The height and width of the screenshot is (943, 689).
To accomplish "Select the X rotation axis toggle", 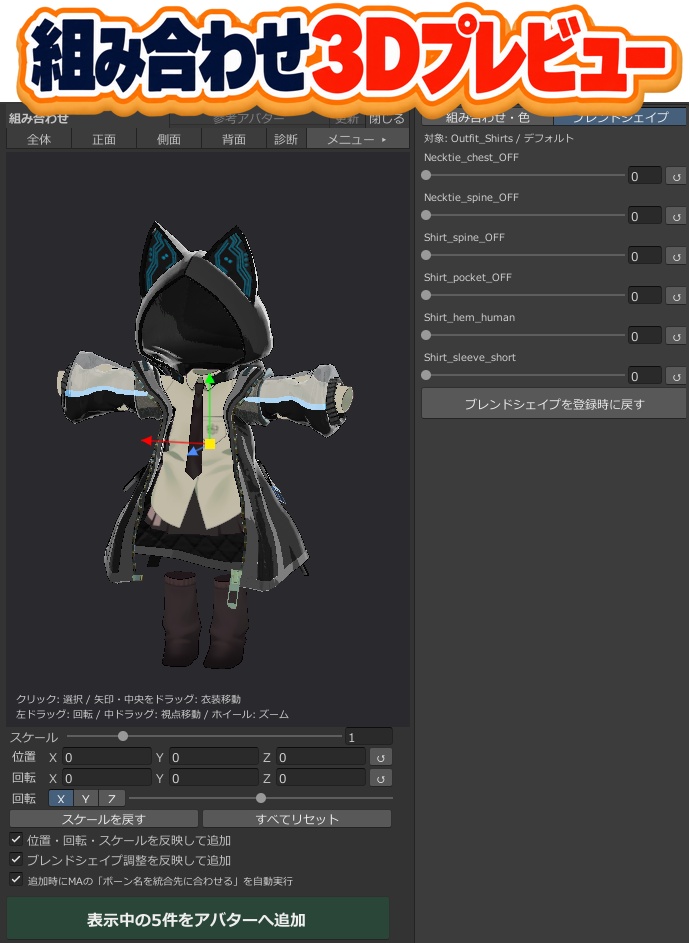I will pos(61,799).
